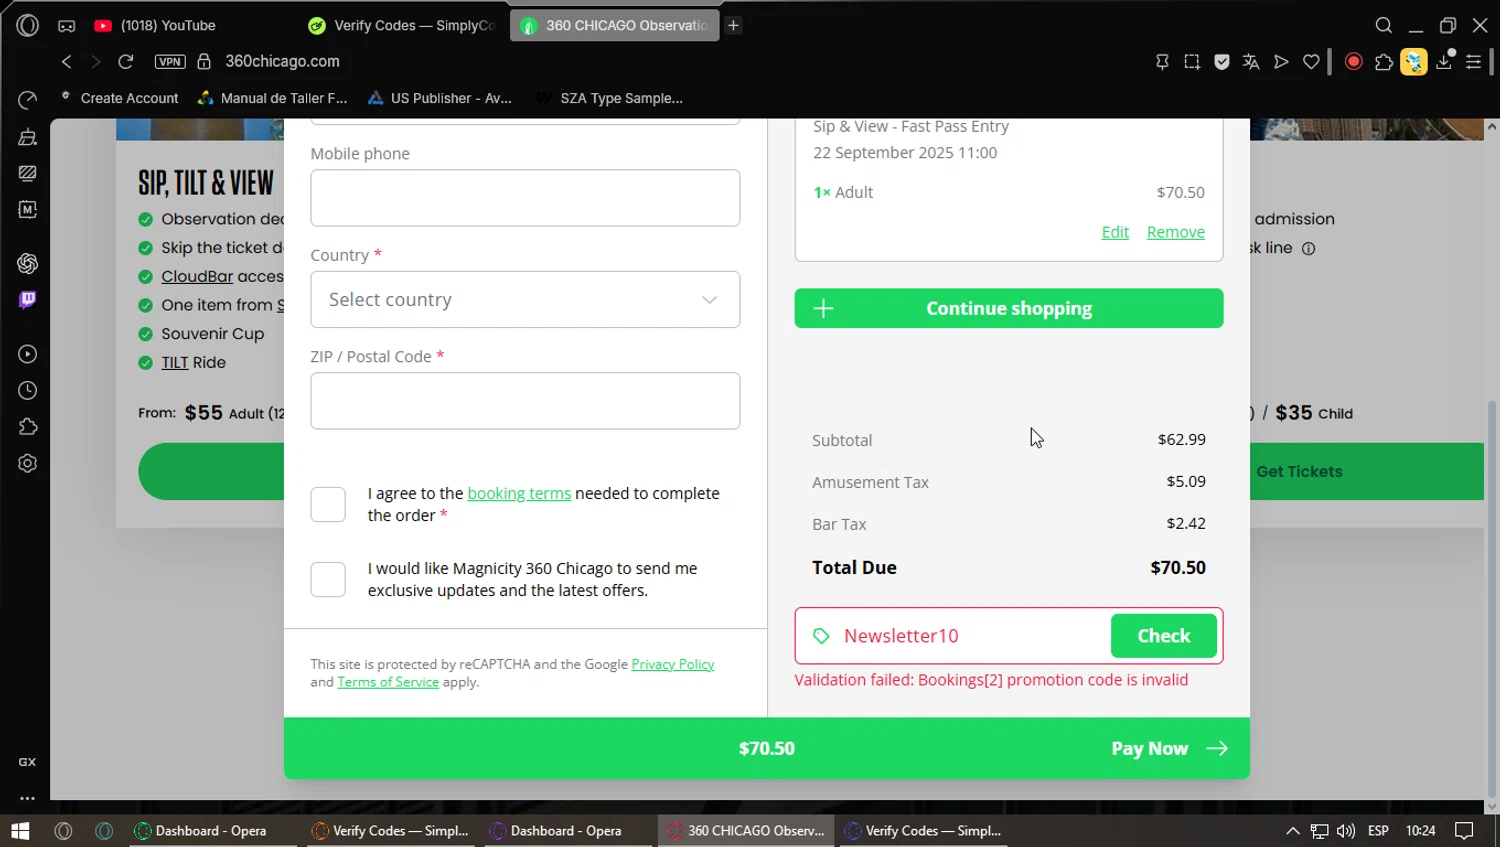Add page to bookmarks heart icon
This screenshot has width=1500, height=847.
pyautogui.click(x=1311, y=62)
